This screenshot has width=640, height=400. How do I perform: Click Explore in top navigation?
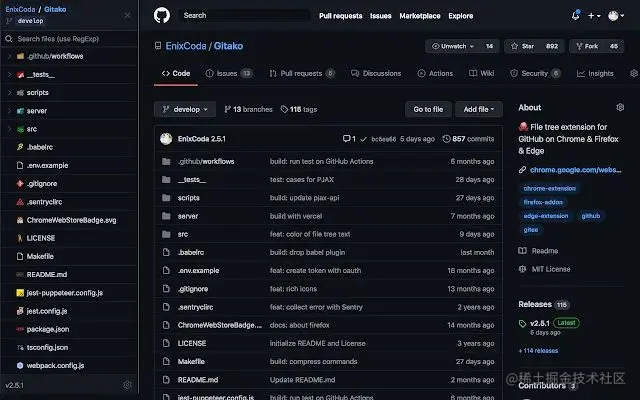click(x=460, y=16)
